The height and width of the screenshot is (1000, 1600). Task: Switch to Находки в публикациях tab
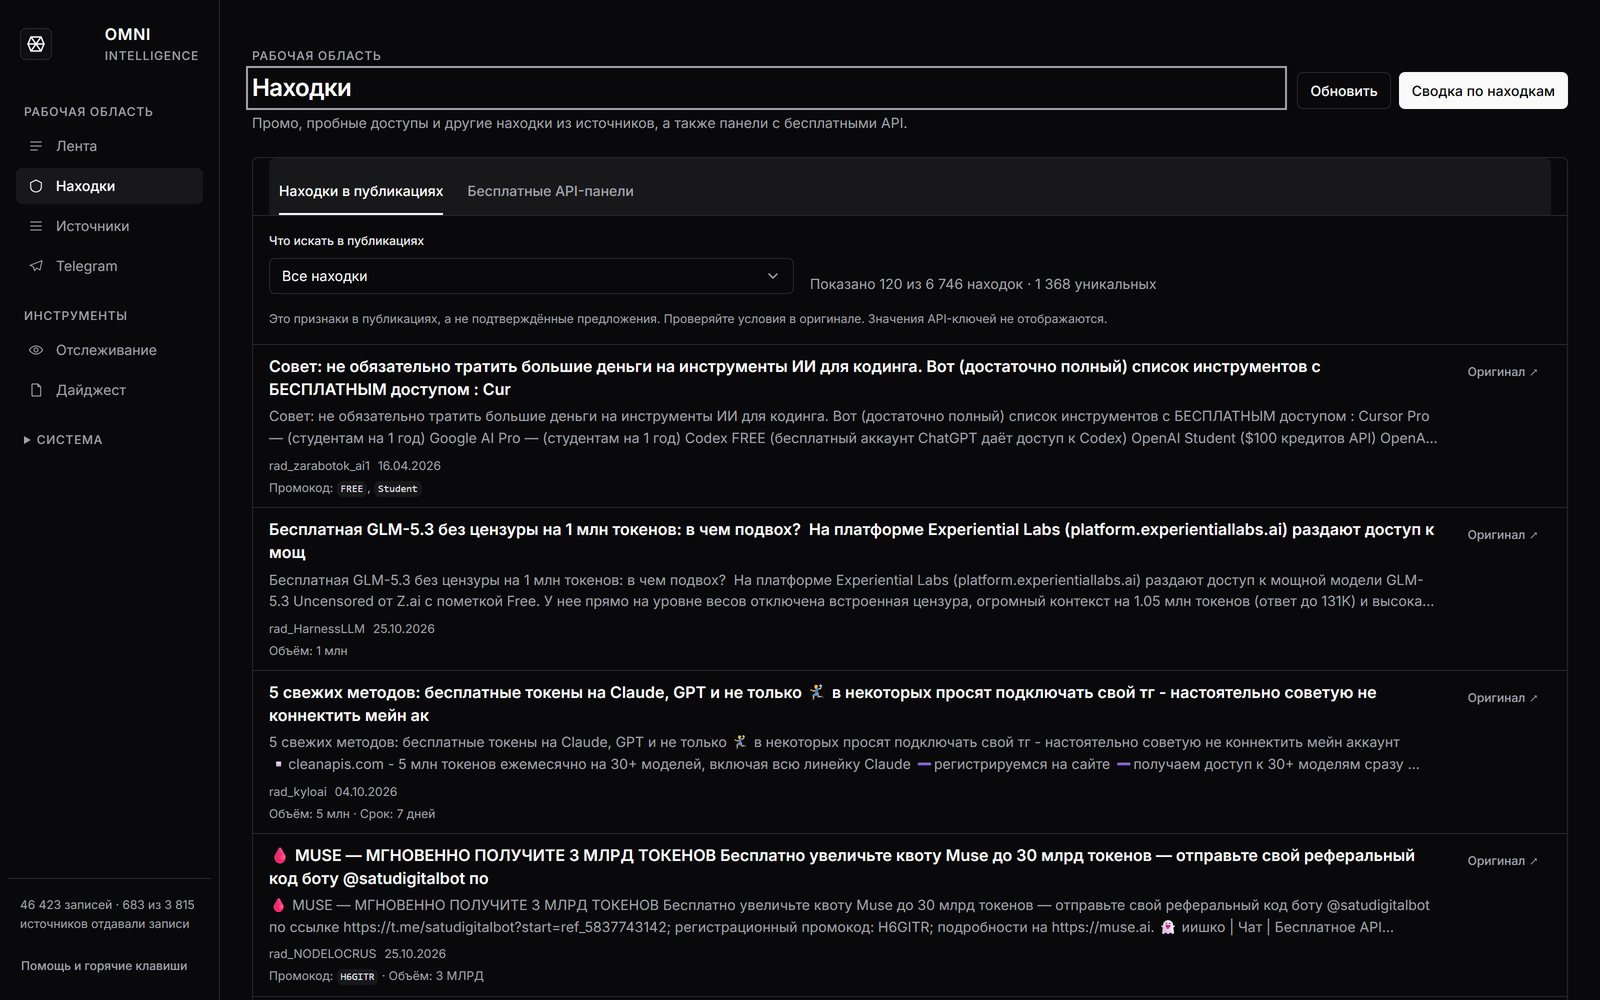(x=361, y=191)
